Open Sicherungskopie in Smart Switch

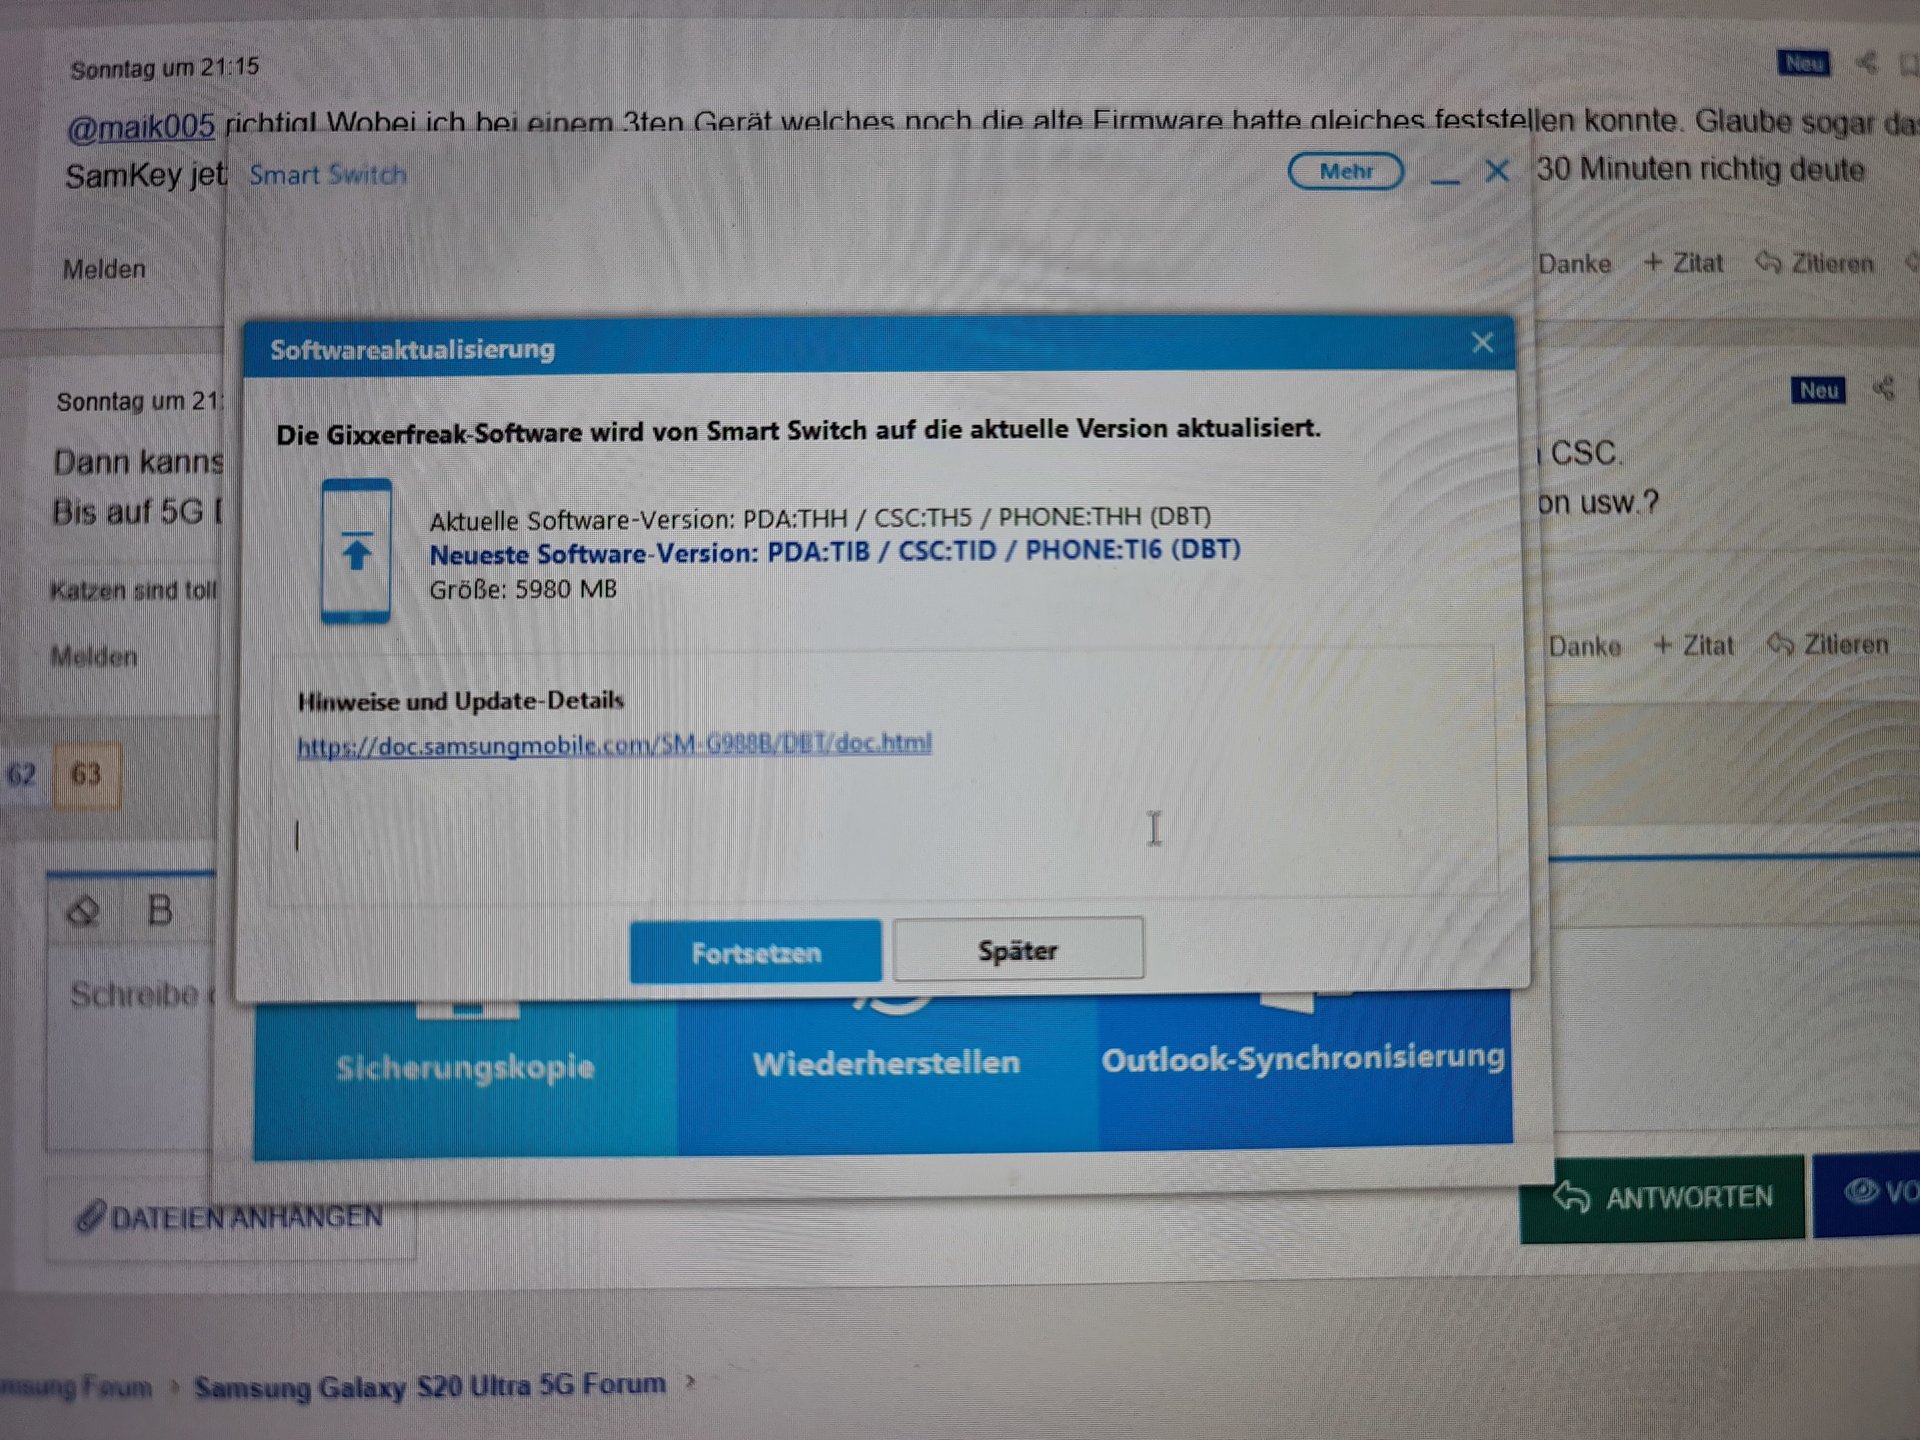(465, 1075)
